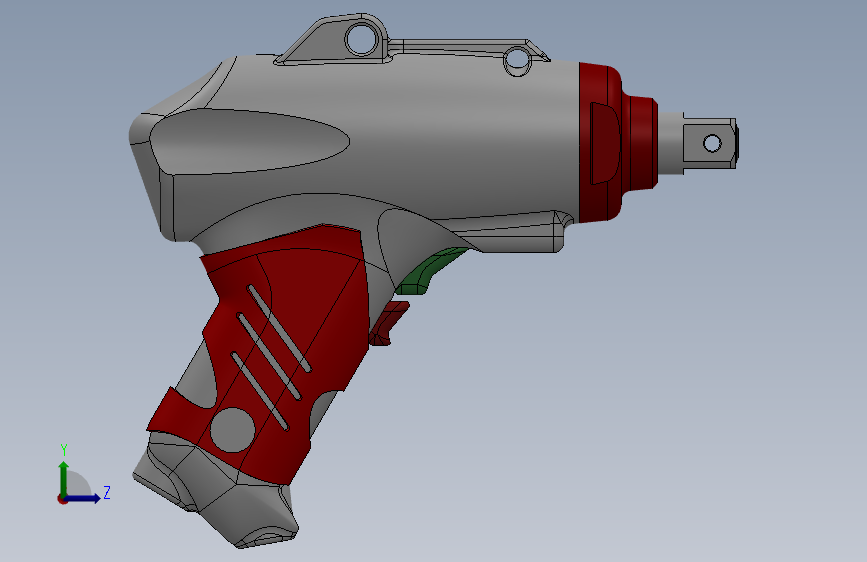Click the red origin ball of the triad
This screenshot has height=562, width=867.
click(x=62, y=499)
